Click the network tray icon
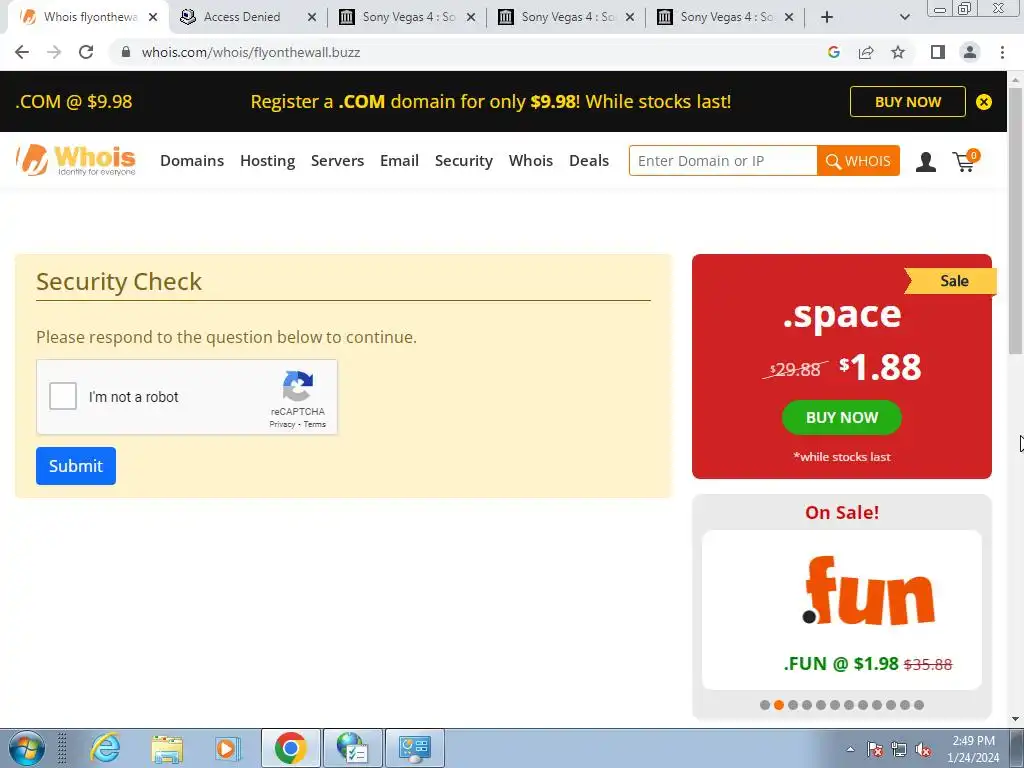Image resolution: width=1024 pixels, height=768 pixels. pyautogui.click(x=899, y=749)
